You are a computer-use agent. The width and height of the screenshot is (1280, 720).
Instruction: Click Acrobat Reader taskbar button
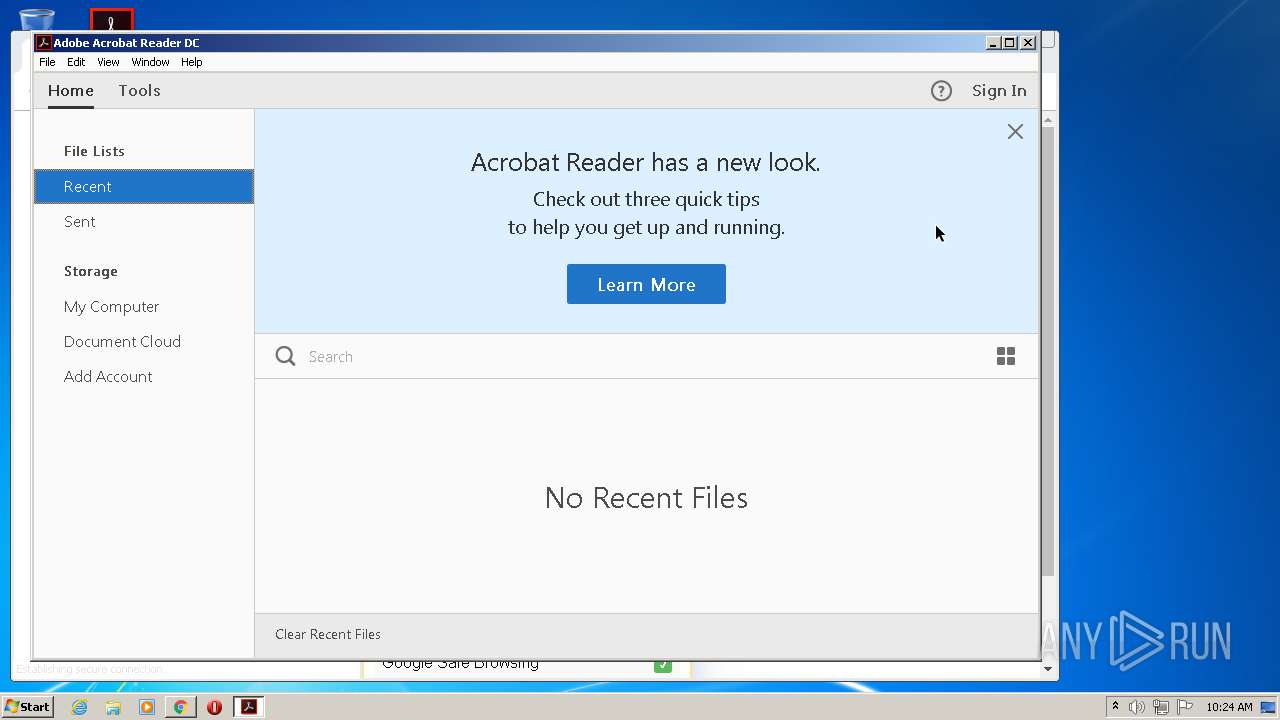[x=248, y=707]
